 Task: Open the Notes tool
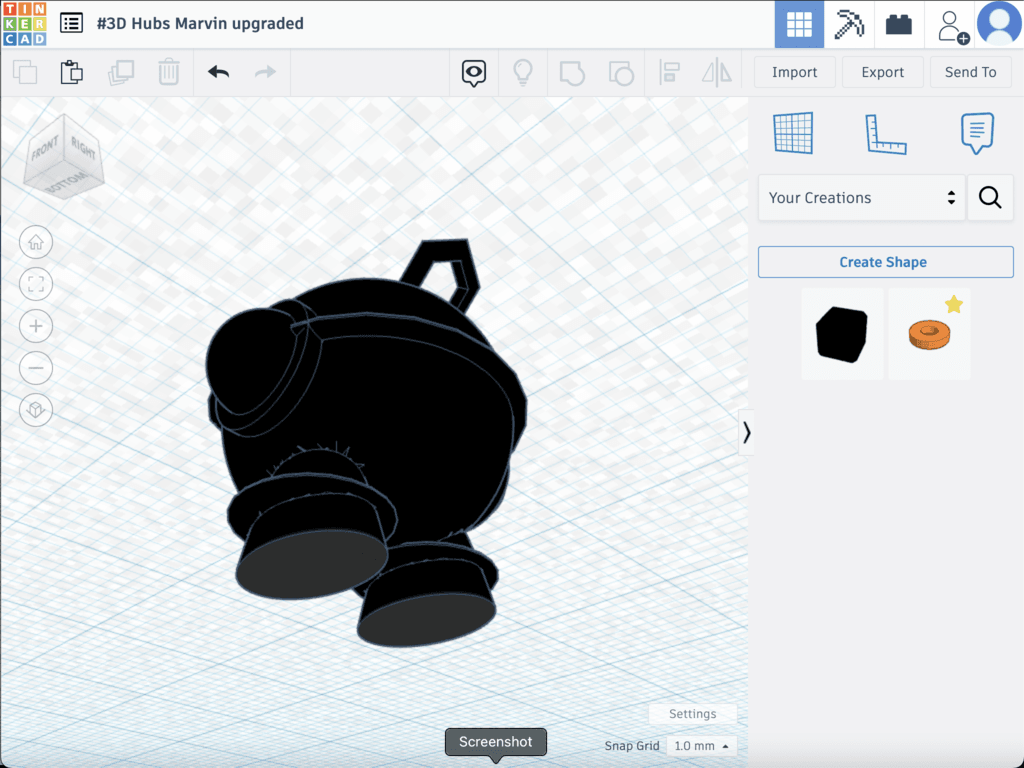[x=977, y=133]
